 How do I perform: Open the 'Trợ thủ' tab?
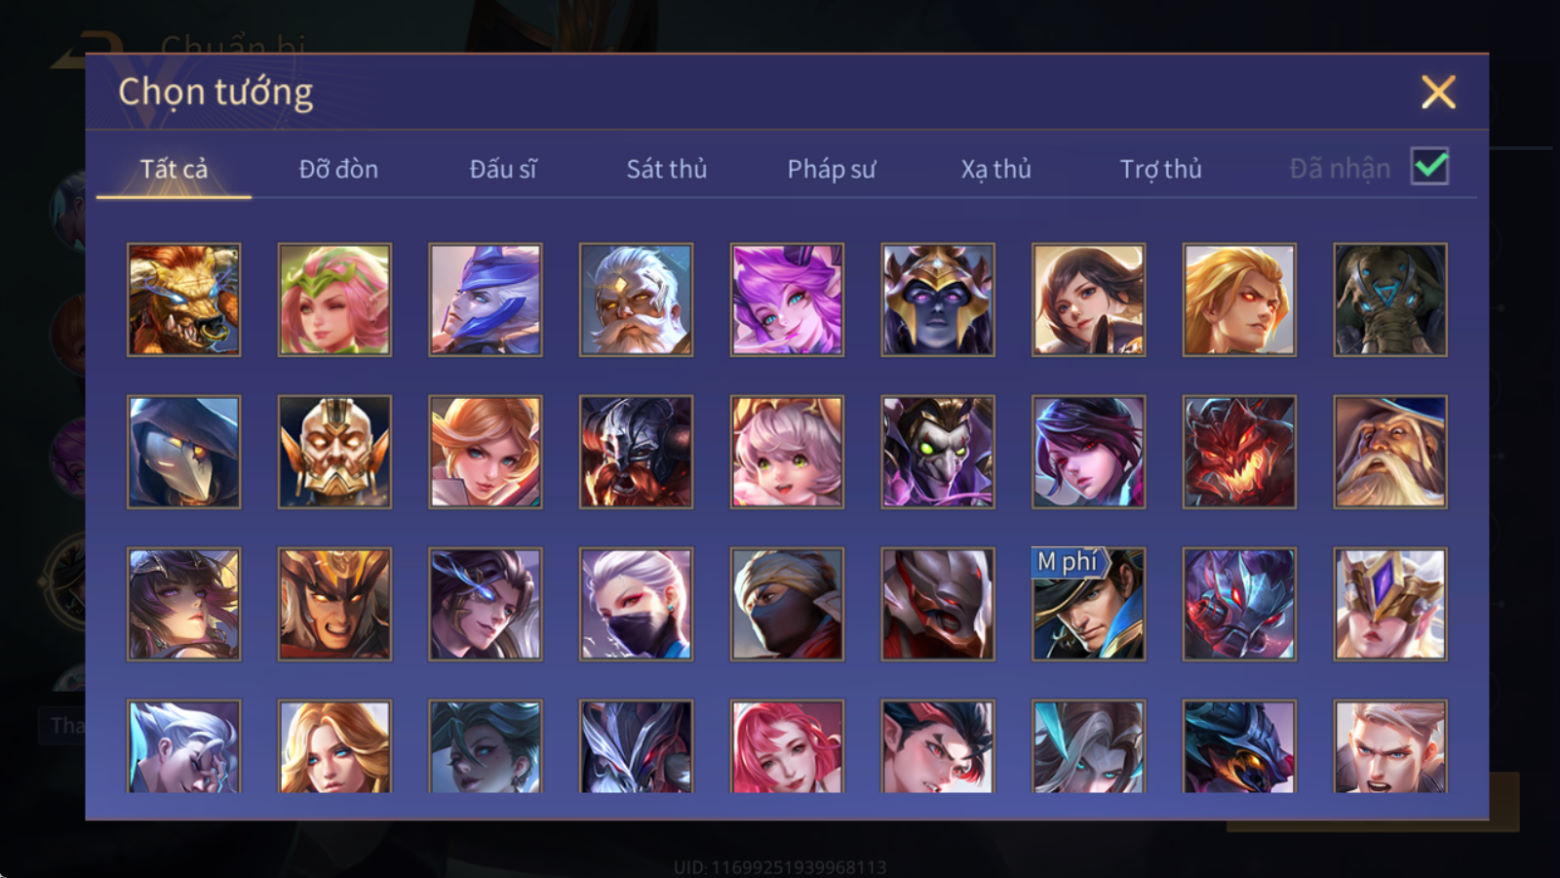point(1161,169)
